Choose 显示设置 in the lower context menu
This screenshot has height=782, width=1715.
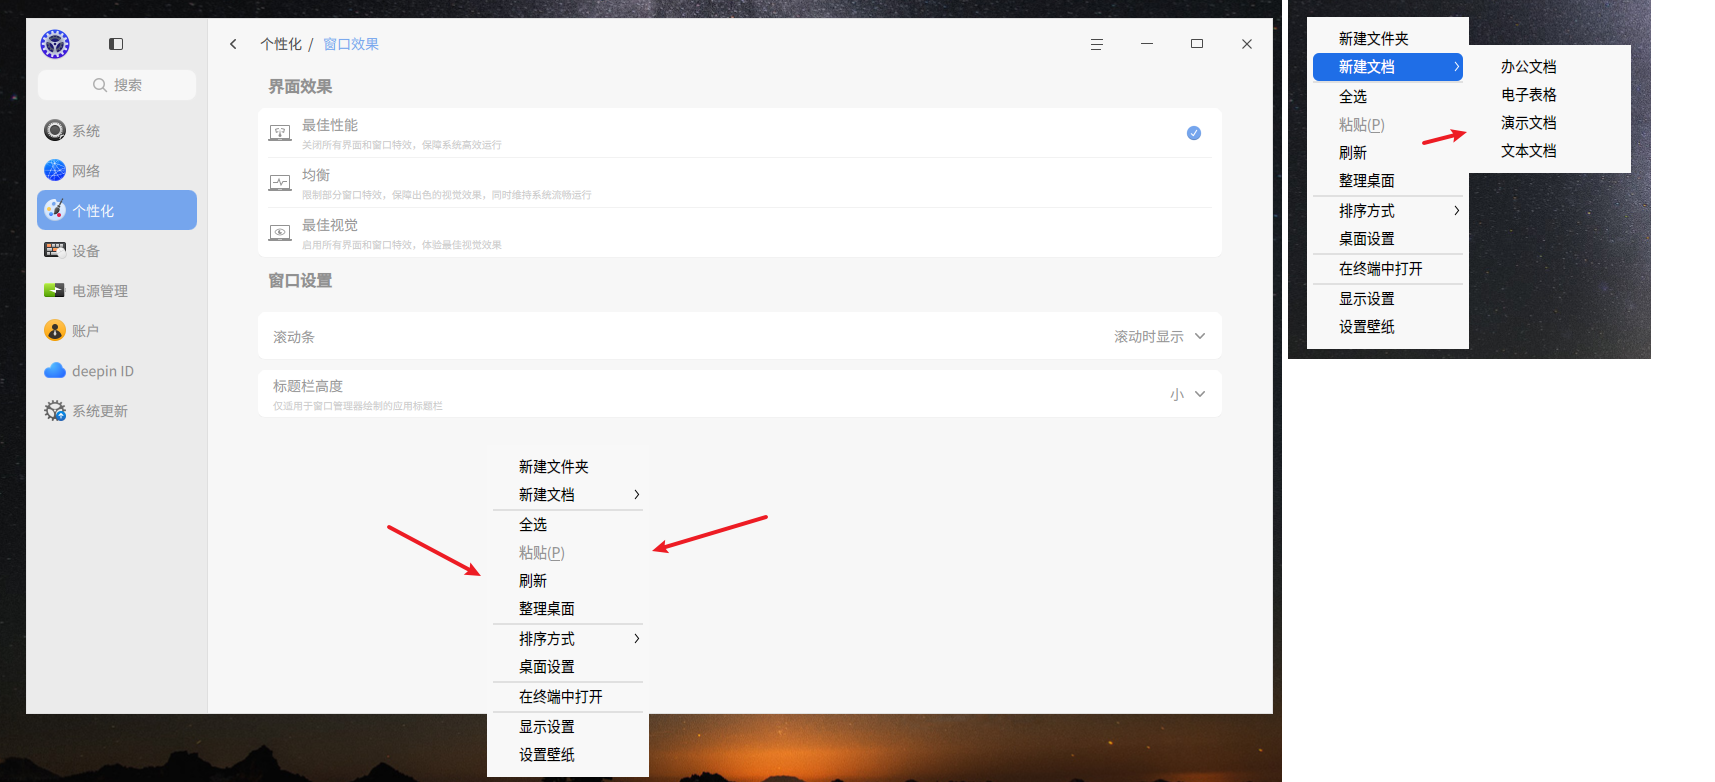(568, 727)
